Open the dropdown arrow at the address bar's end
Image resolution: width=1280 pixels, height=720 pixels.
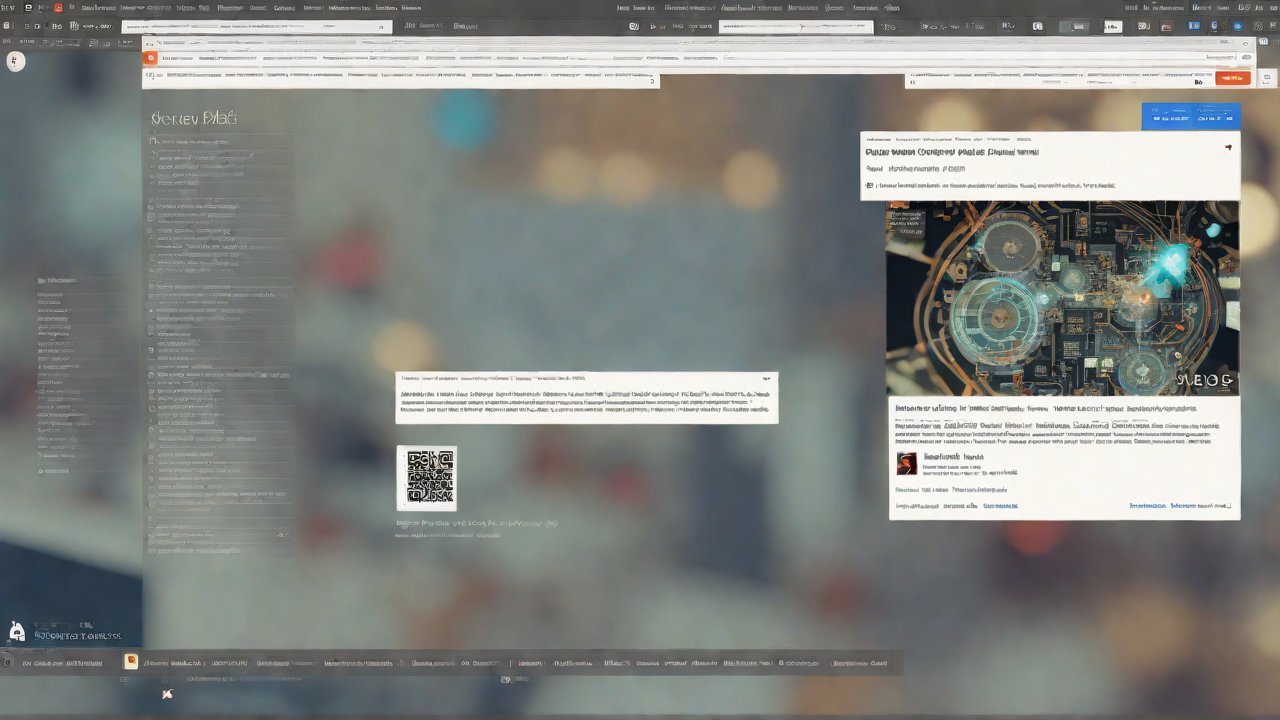pos(380,27)
